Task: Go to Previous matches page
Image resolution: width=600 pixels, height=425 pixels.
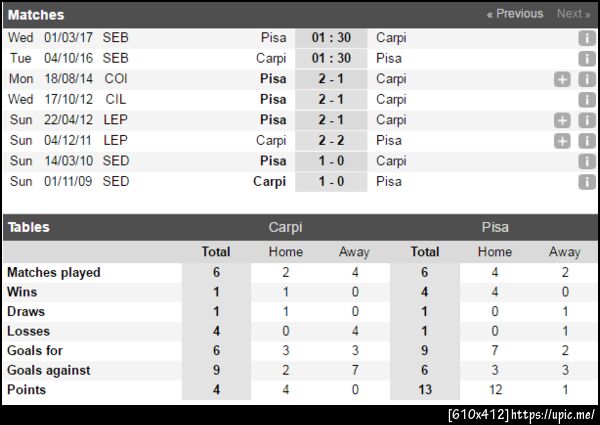Action: coord(515,14)
